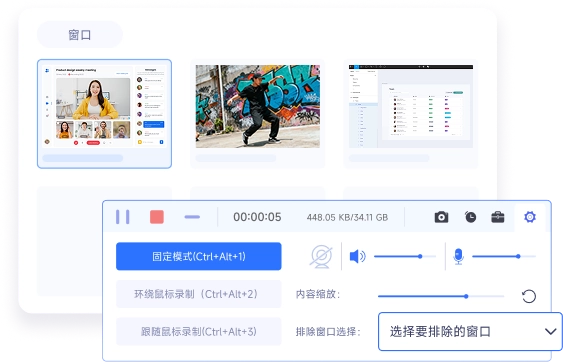The image size is (563, 362).
Task: Toggle the webcam icon
Action: point(321,256)
